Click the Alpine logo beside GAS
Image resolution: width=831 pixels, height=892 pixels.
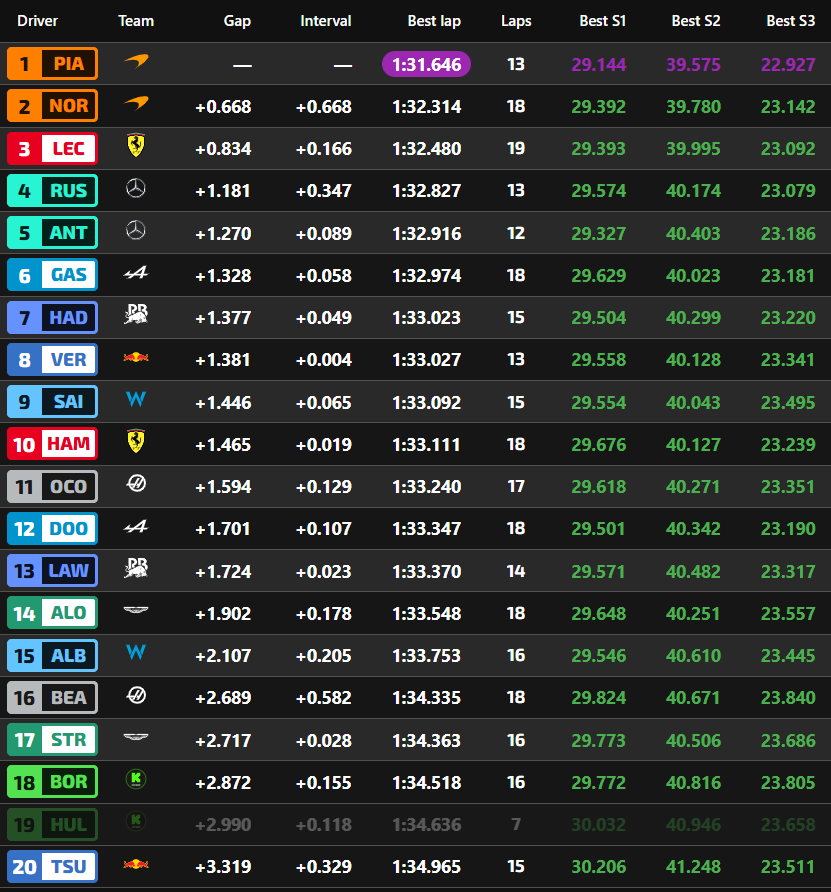click(136, 273)
